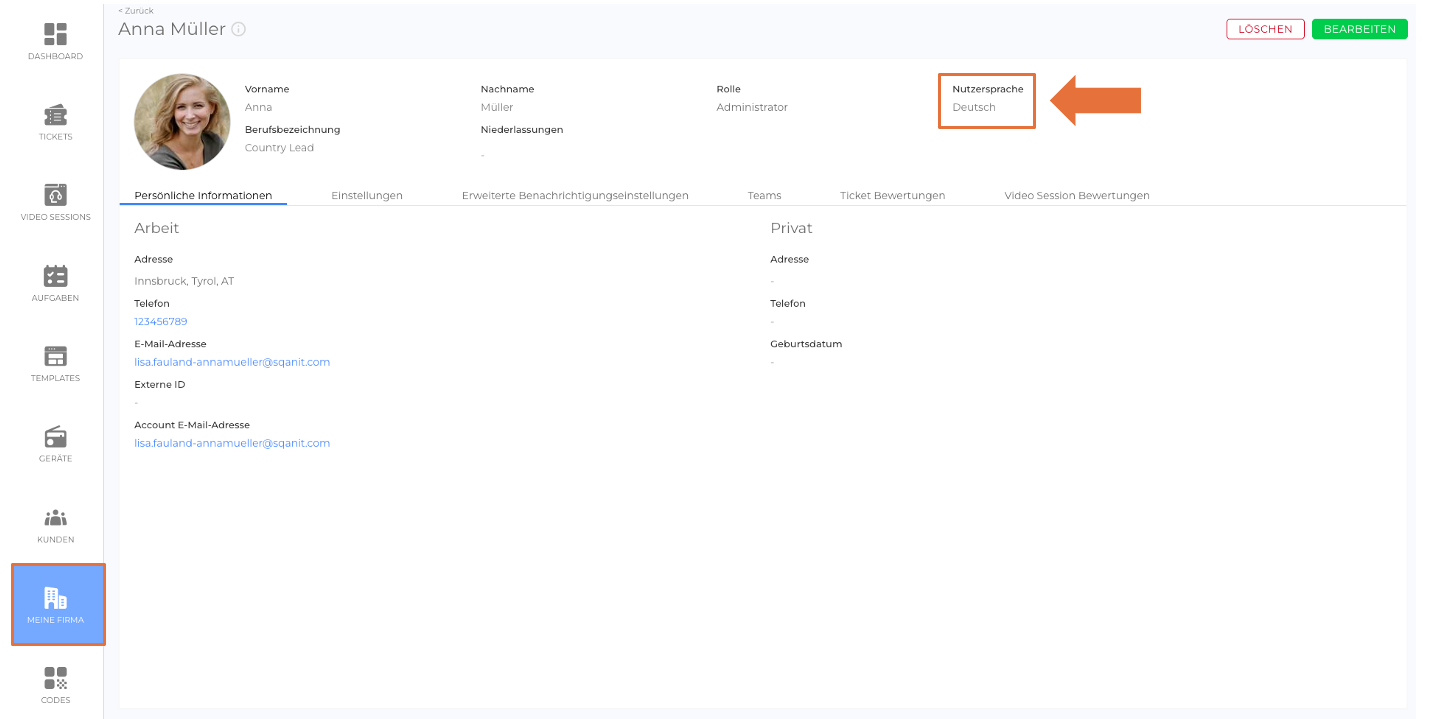Click the phone number 123456789 link
This screenshot has width=1429, height=719.
point(161,322)
